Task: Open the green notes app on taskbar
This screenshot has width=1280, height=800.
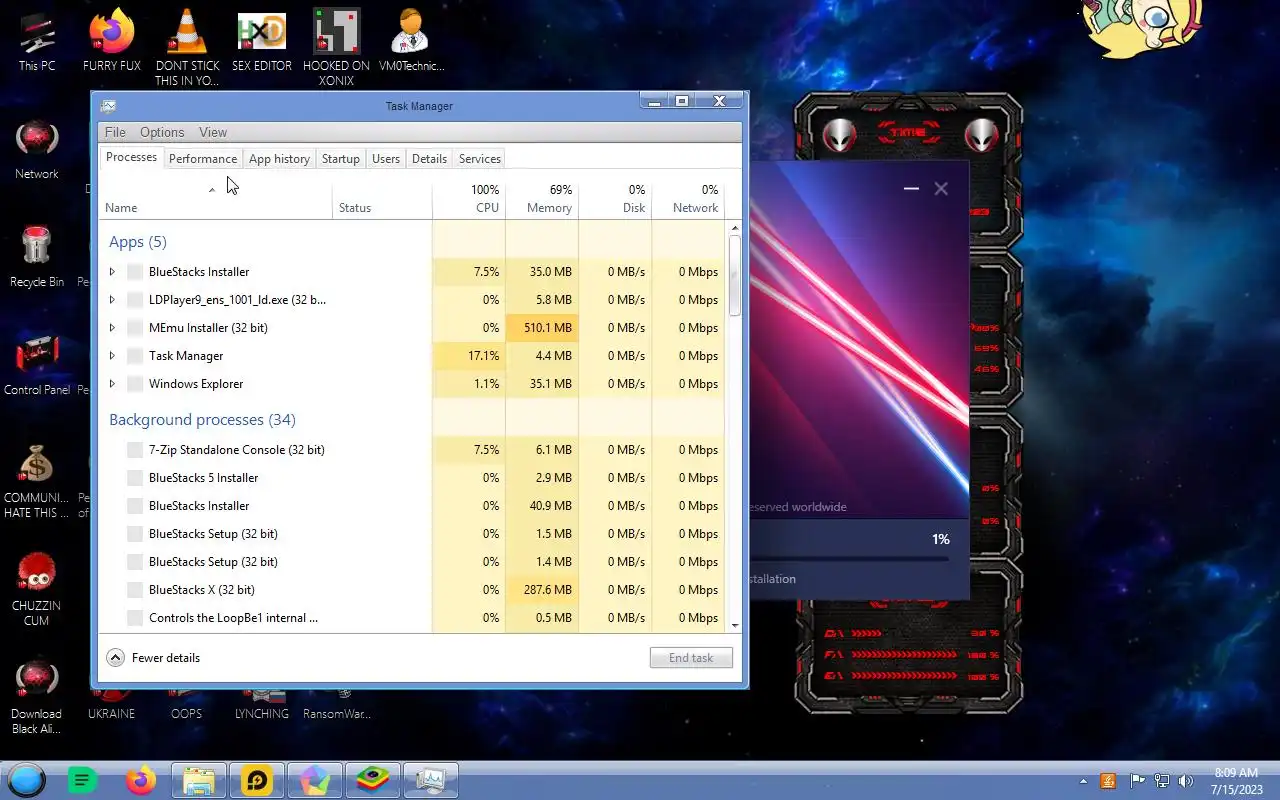Action: 82,780
